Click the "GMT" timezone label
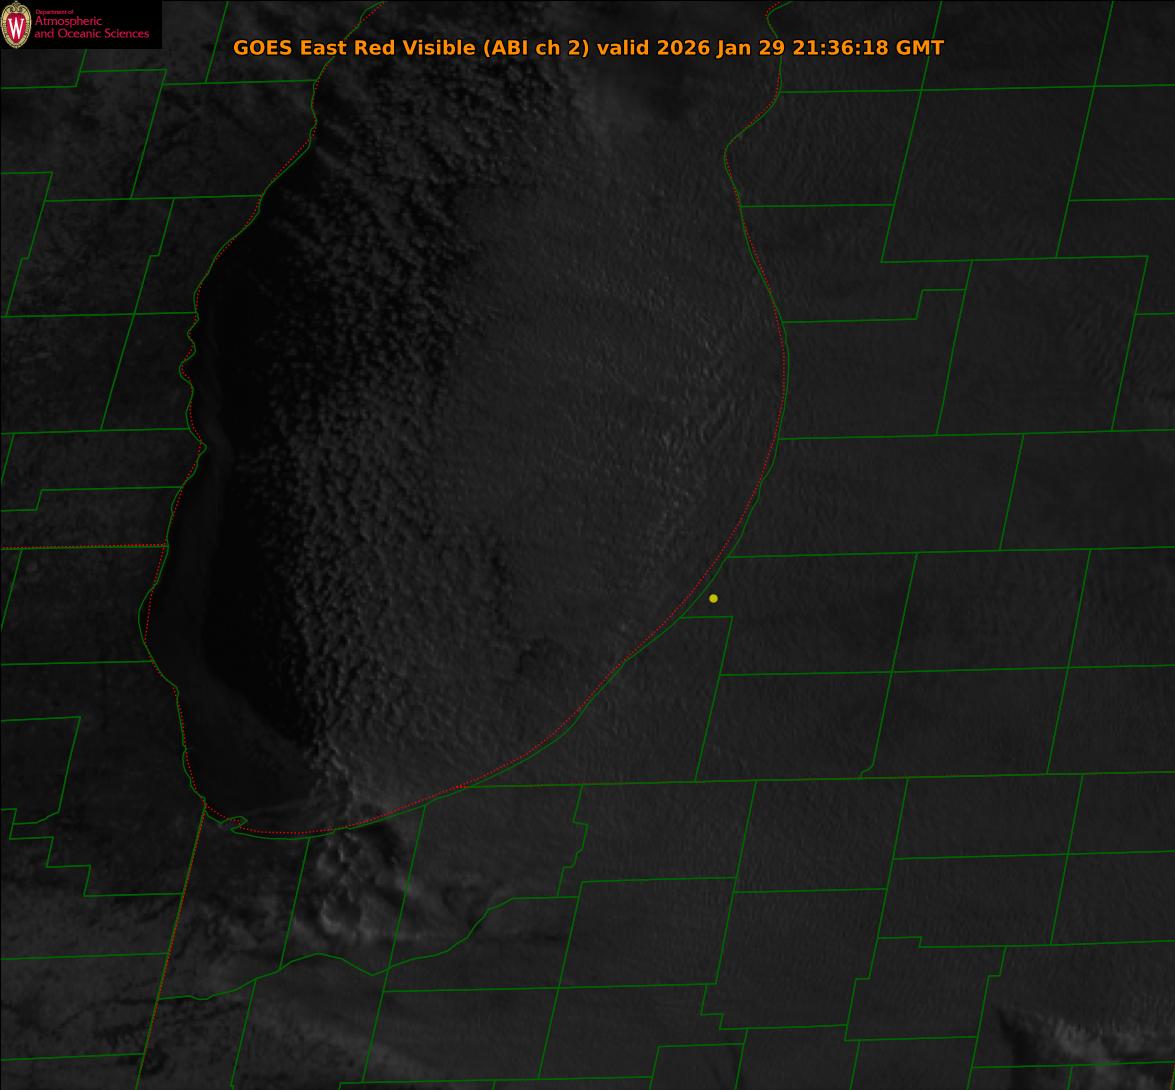 click(920, 48)
